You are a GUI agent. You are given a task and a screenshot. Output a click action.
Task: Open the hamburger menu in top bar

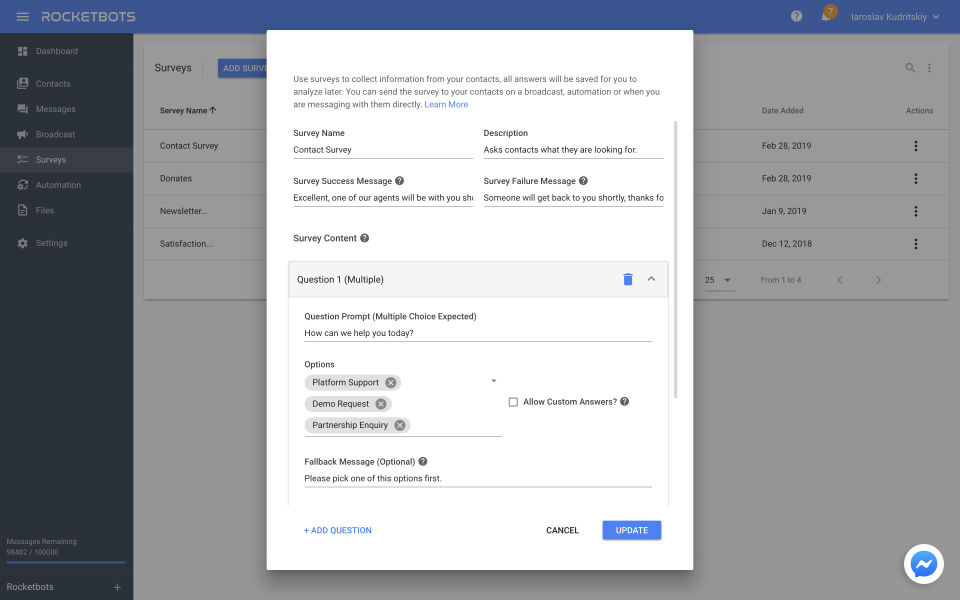[x=23, y=17]
